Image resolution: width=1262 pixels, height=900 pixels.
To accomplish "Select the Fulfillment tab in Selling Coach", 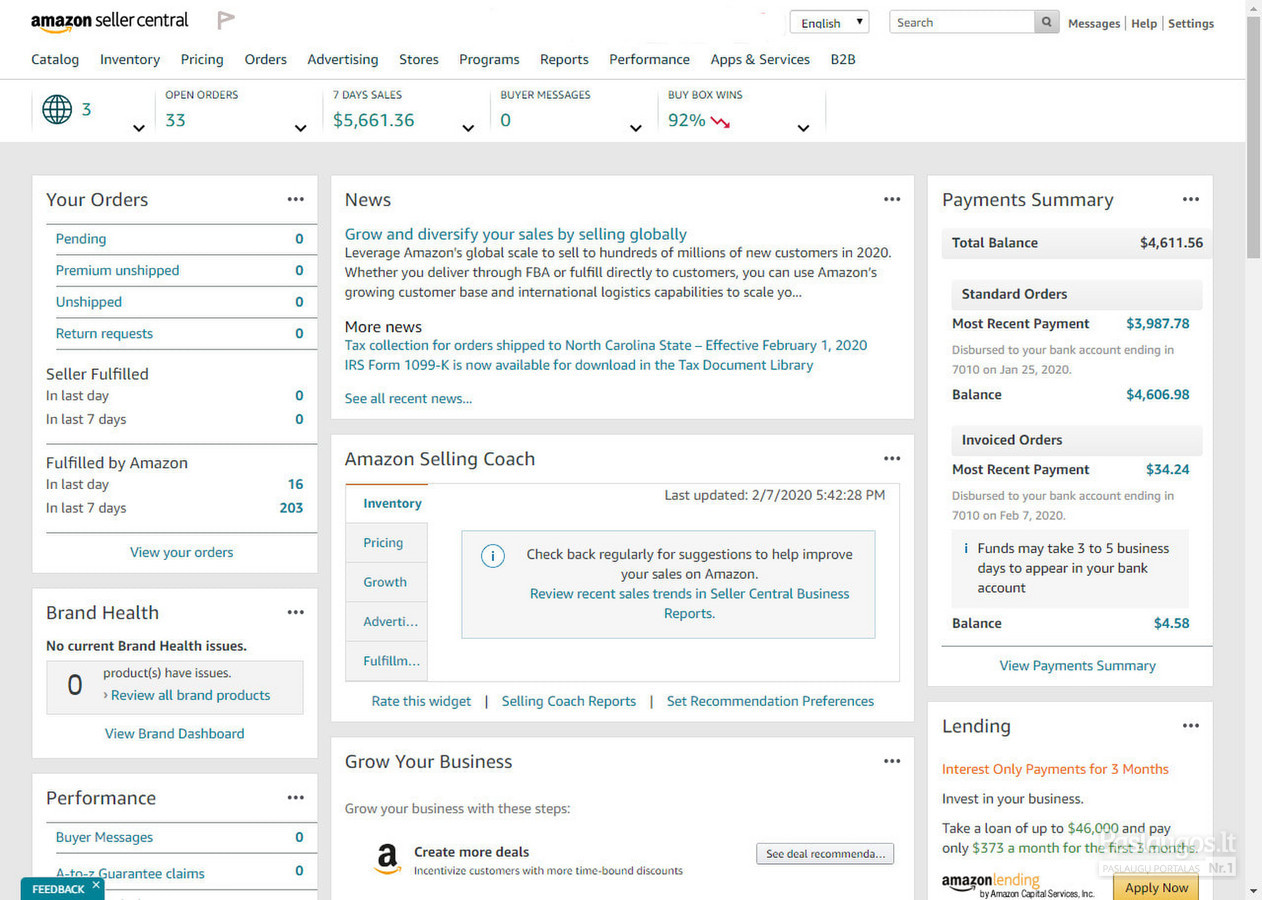I will pyautogui.click(x=387, y=661).
